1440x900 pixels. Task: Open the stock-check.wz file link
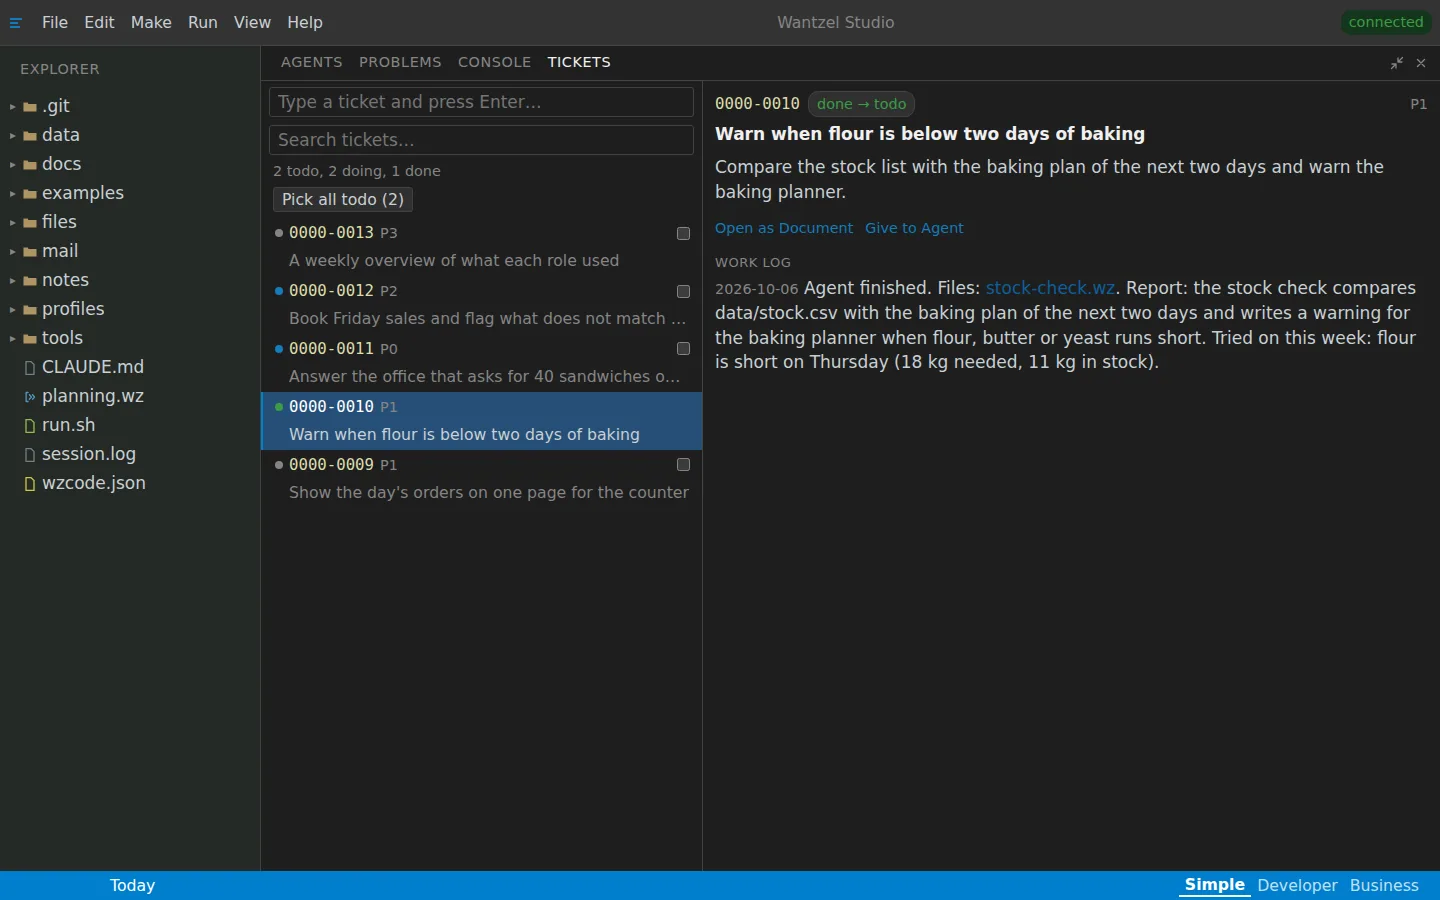tap(1050, 288)
